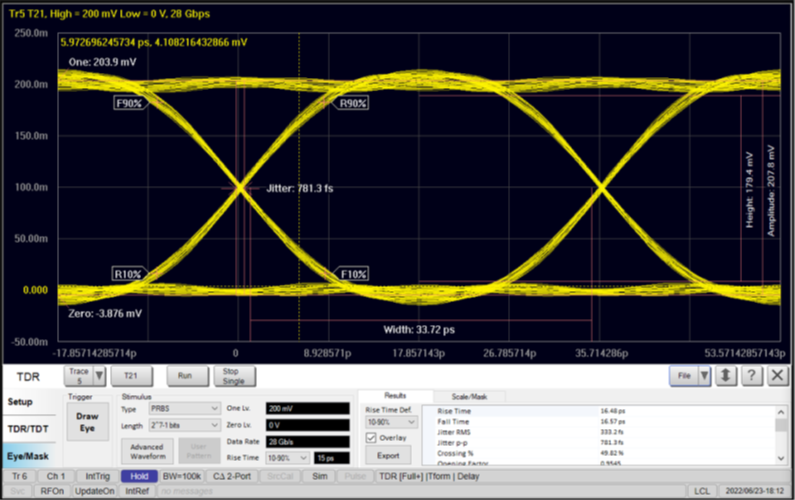Click the 250.0m vertical axis label

click(x=31, y=33)
